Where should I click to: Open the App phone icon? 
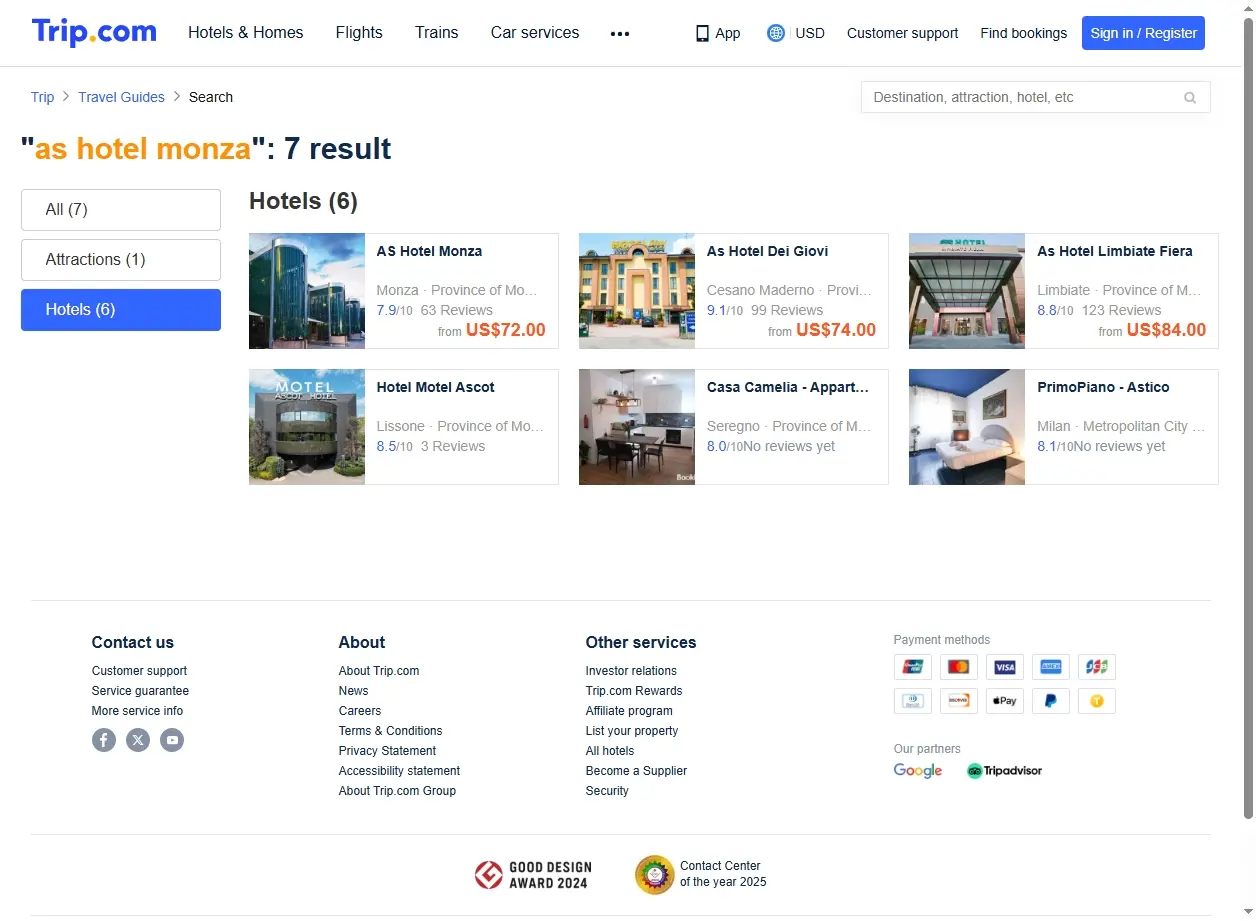(702, 33)
